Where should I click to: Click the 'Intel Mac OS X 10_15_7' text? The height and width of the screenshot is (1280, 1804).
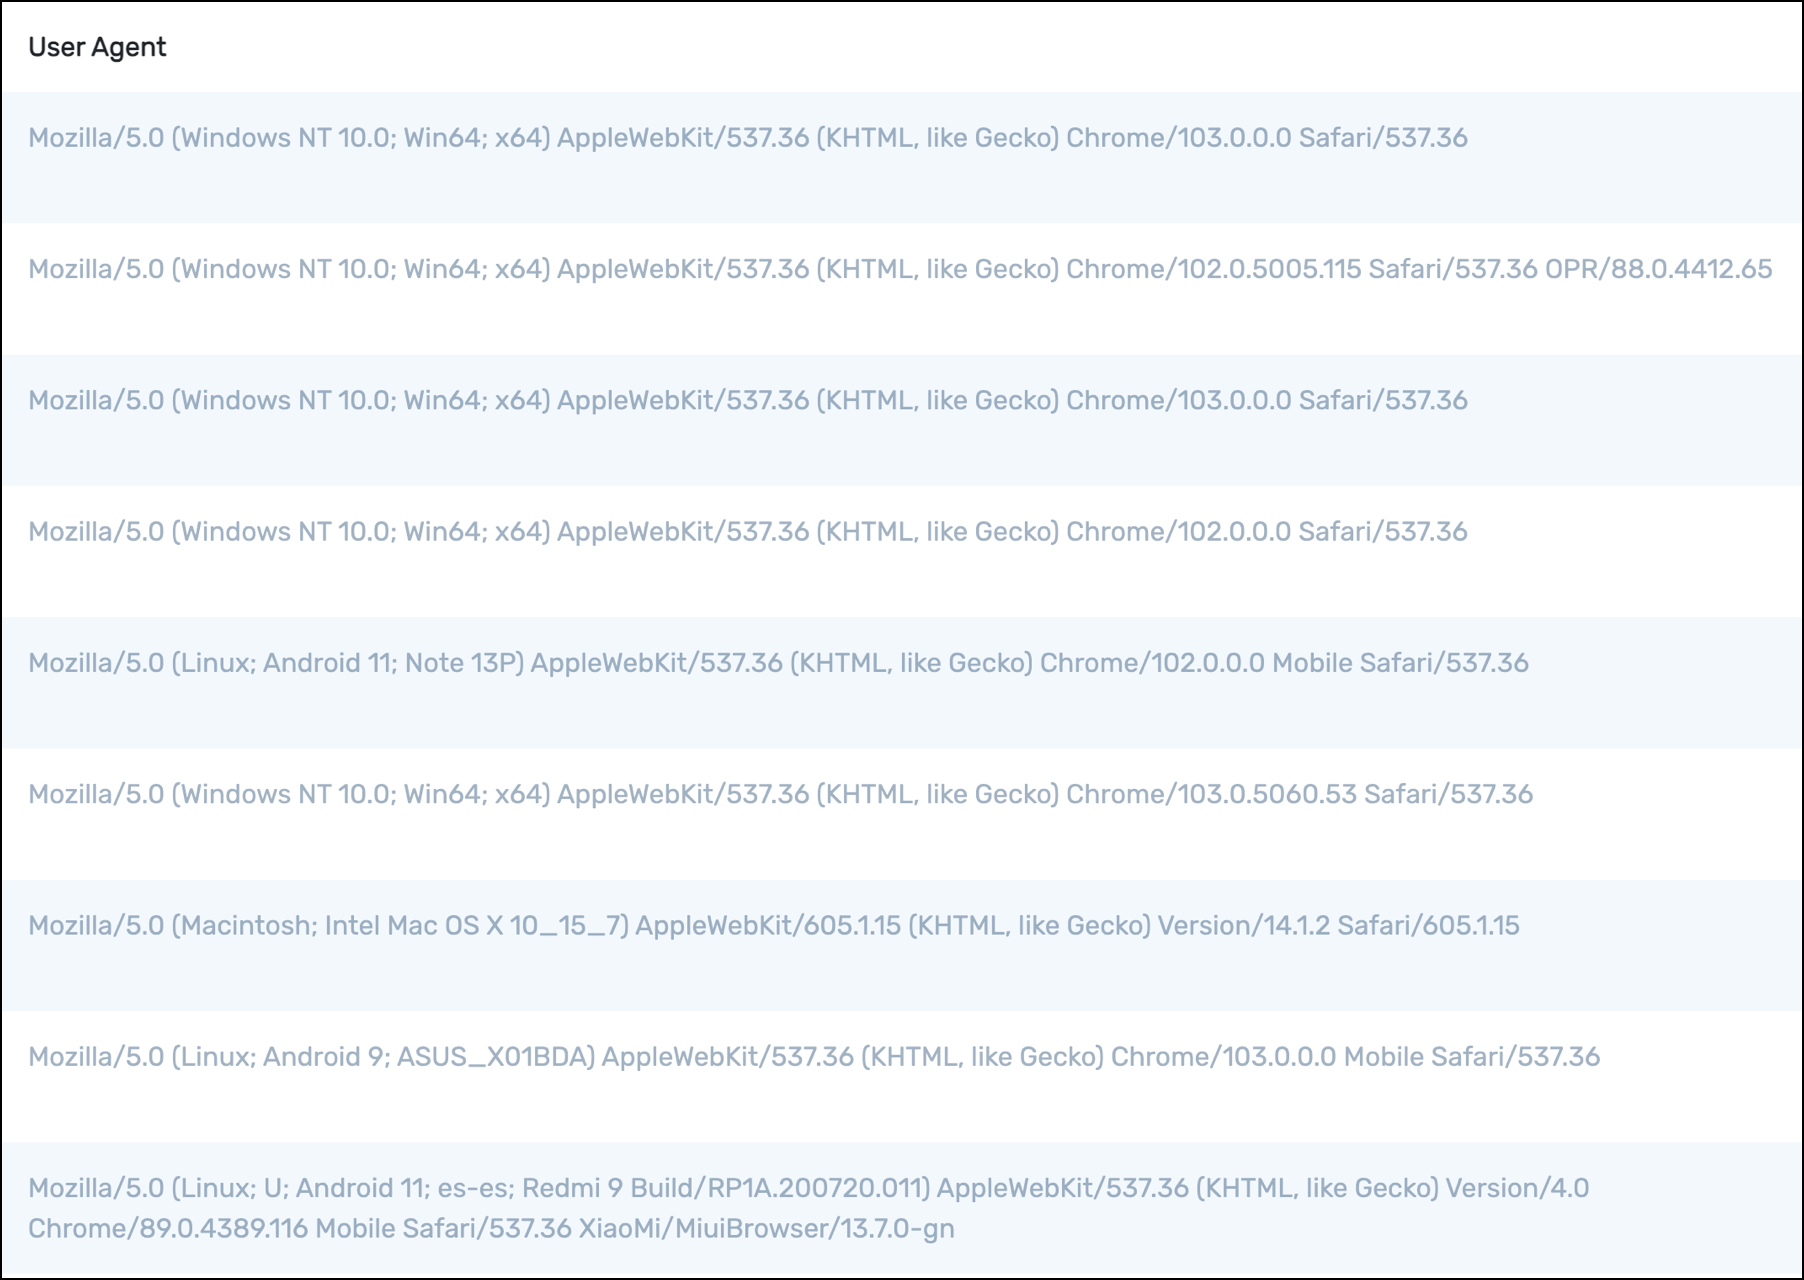(476, 926)
